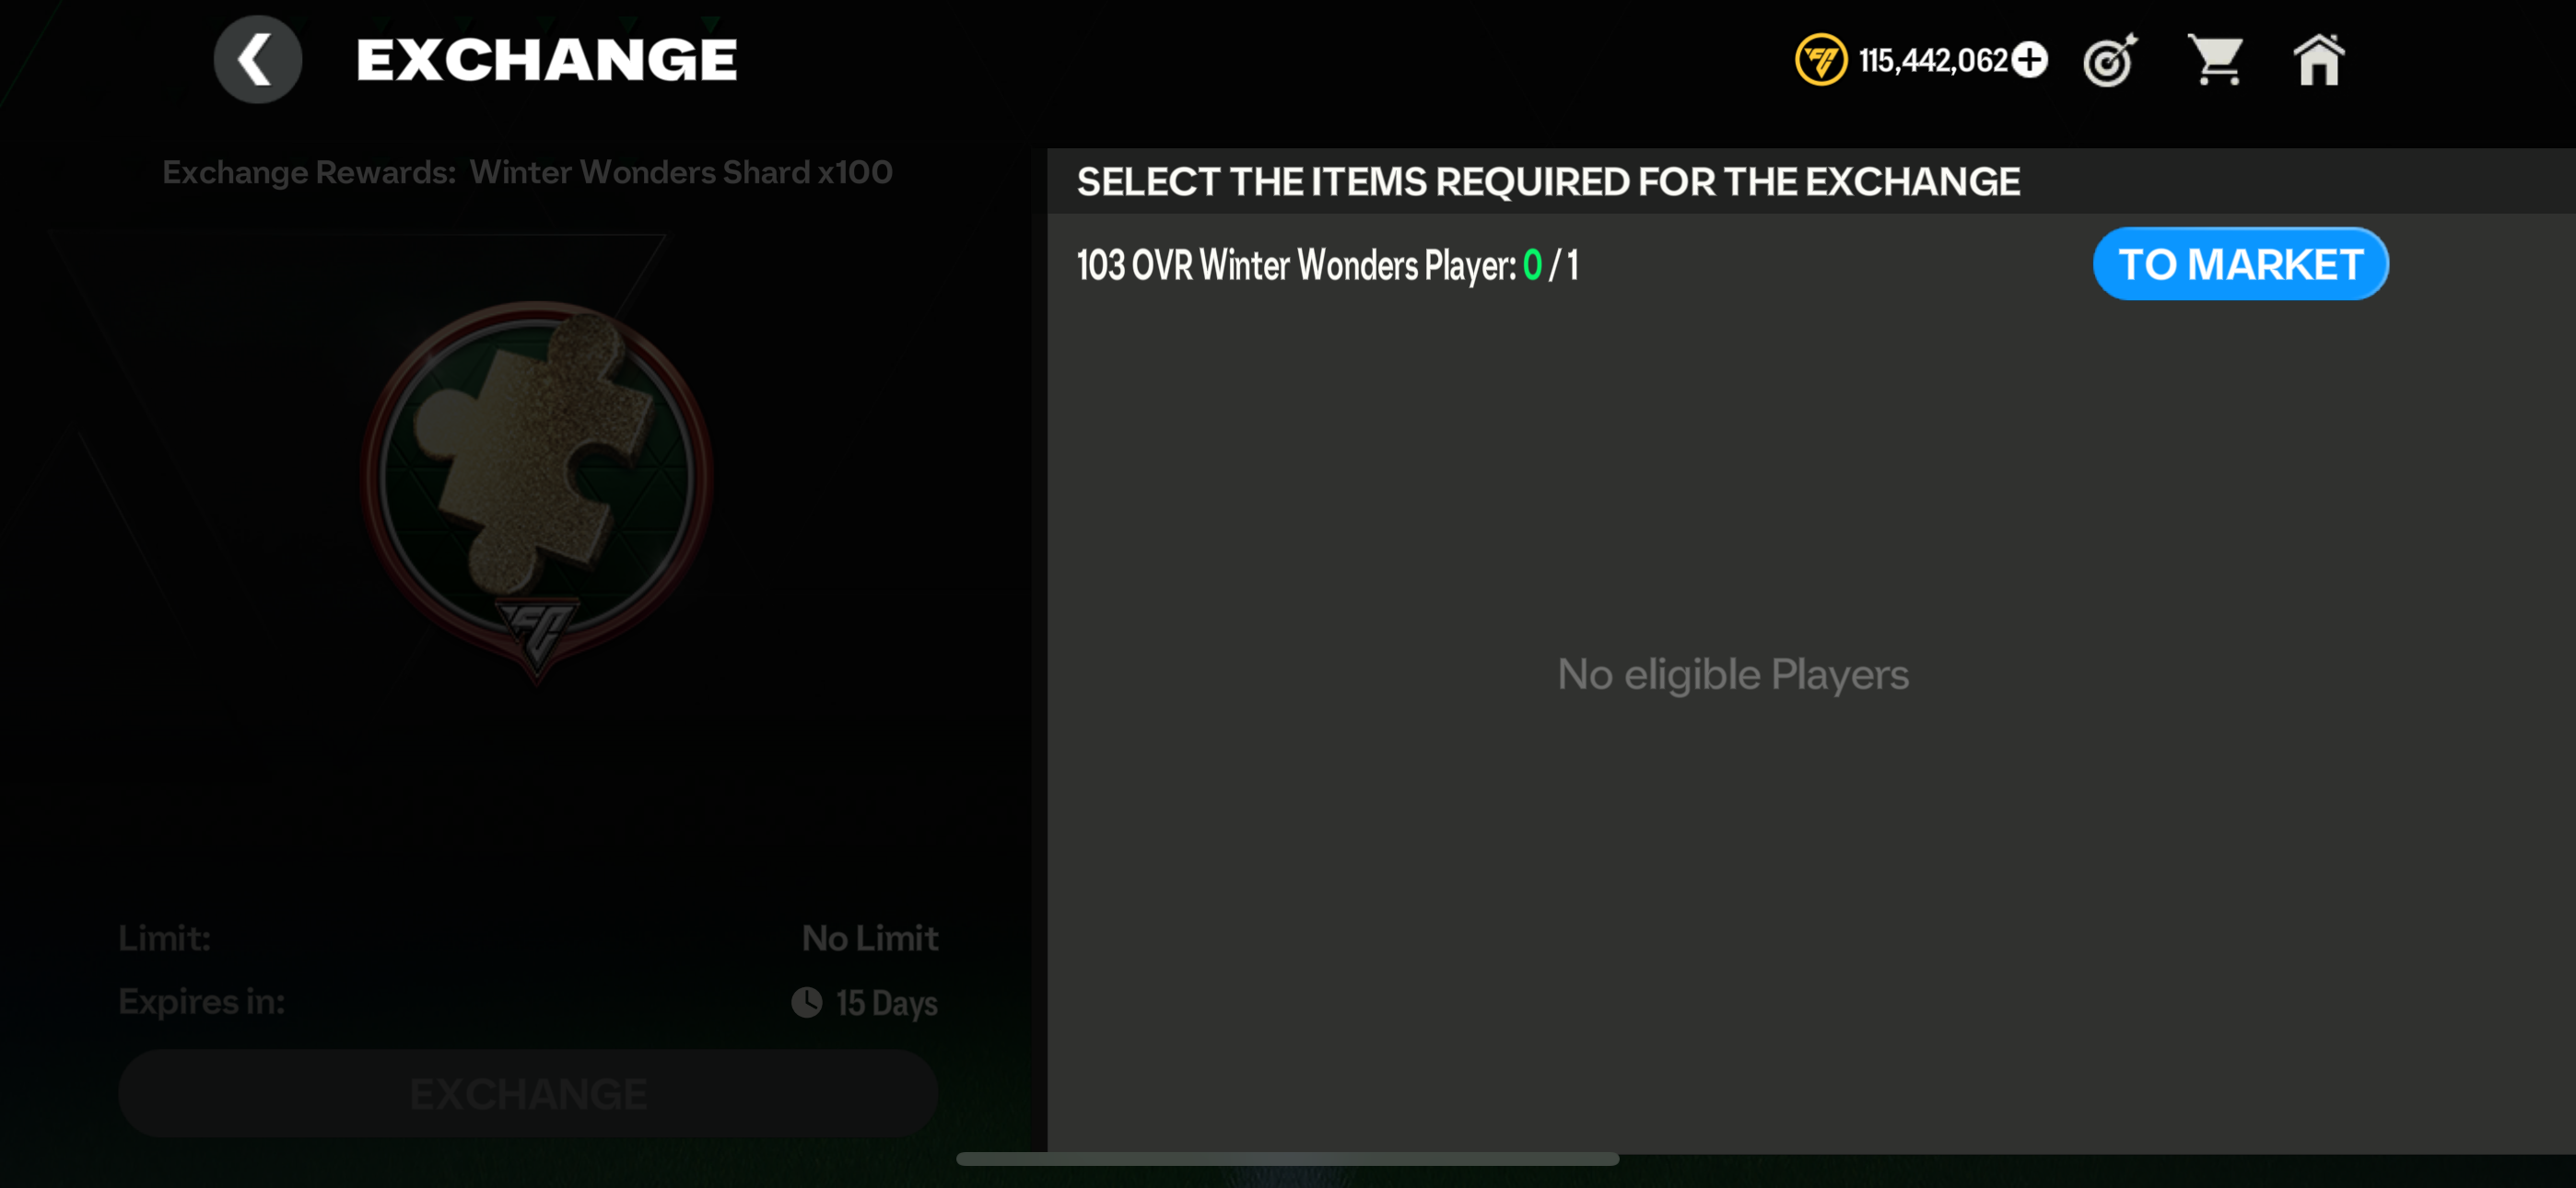Select the 103 OVR Winter Wonders Player requirement
Viewport: 2576px width, 1188px height.
(x=1326, y=266)
